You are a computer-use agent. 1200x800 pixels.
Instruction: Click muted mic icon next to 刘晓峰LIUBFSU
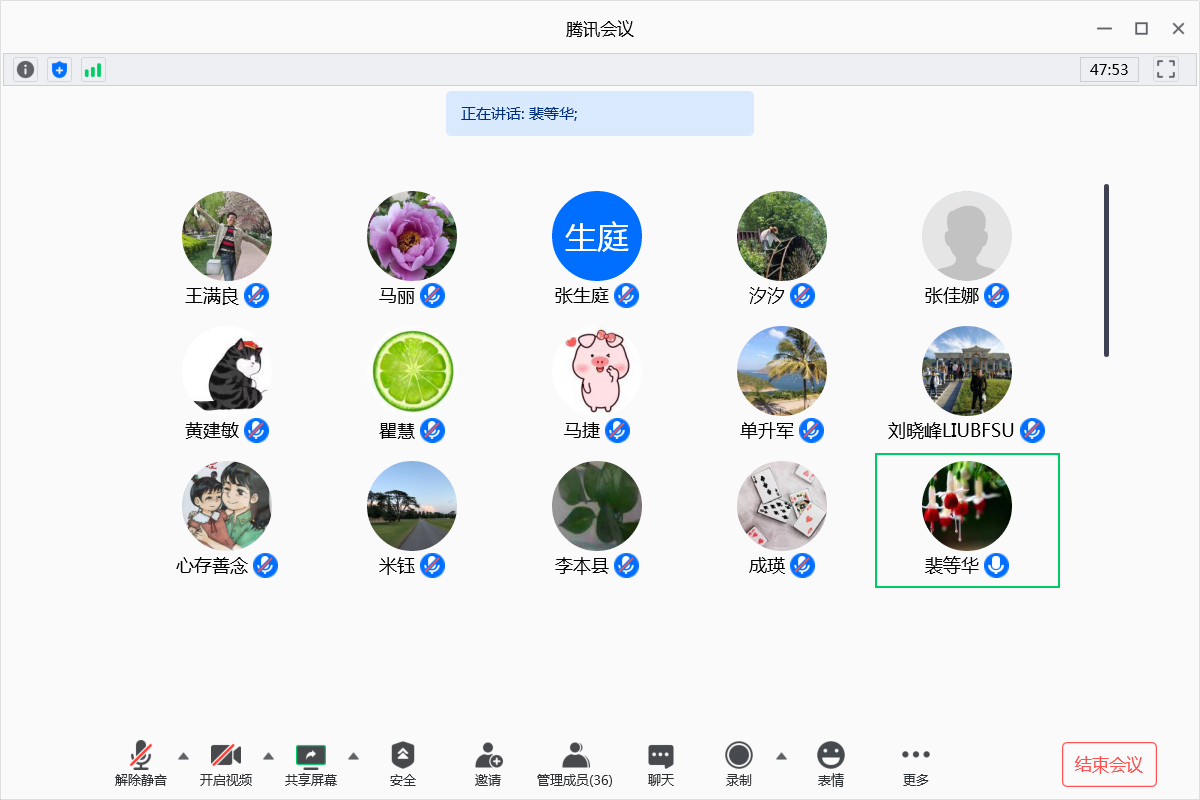click(1032, 430)
